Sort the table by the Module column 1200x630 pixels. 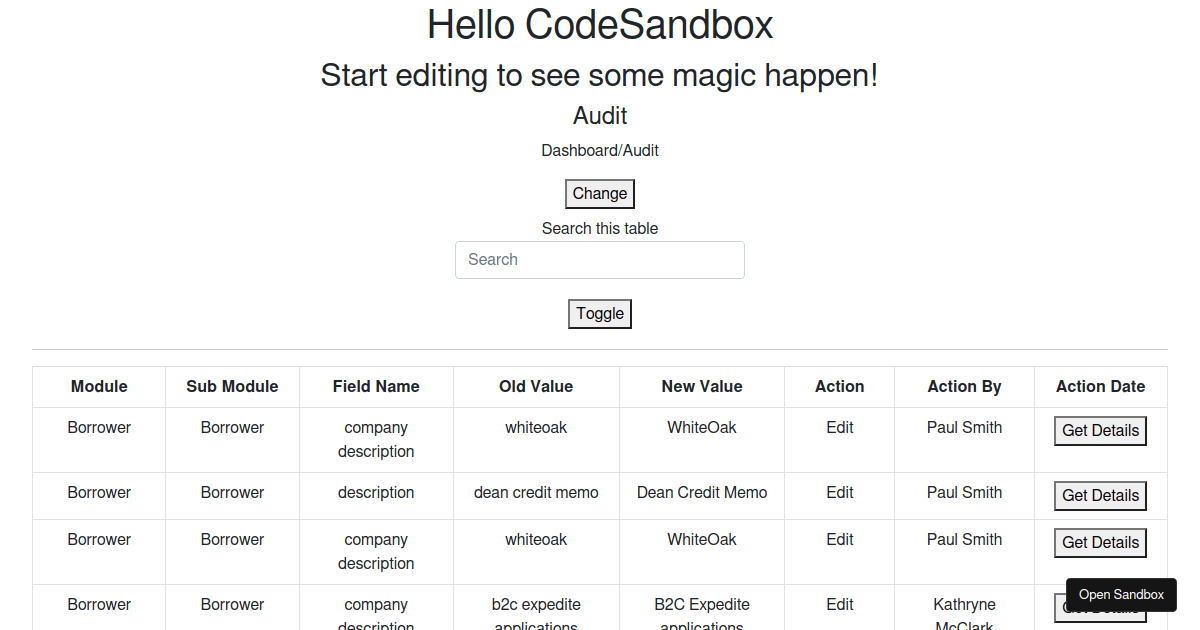point(99,386)
